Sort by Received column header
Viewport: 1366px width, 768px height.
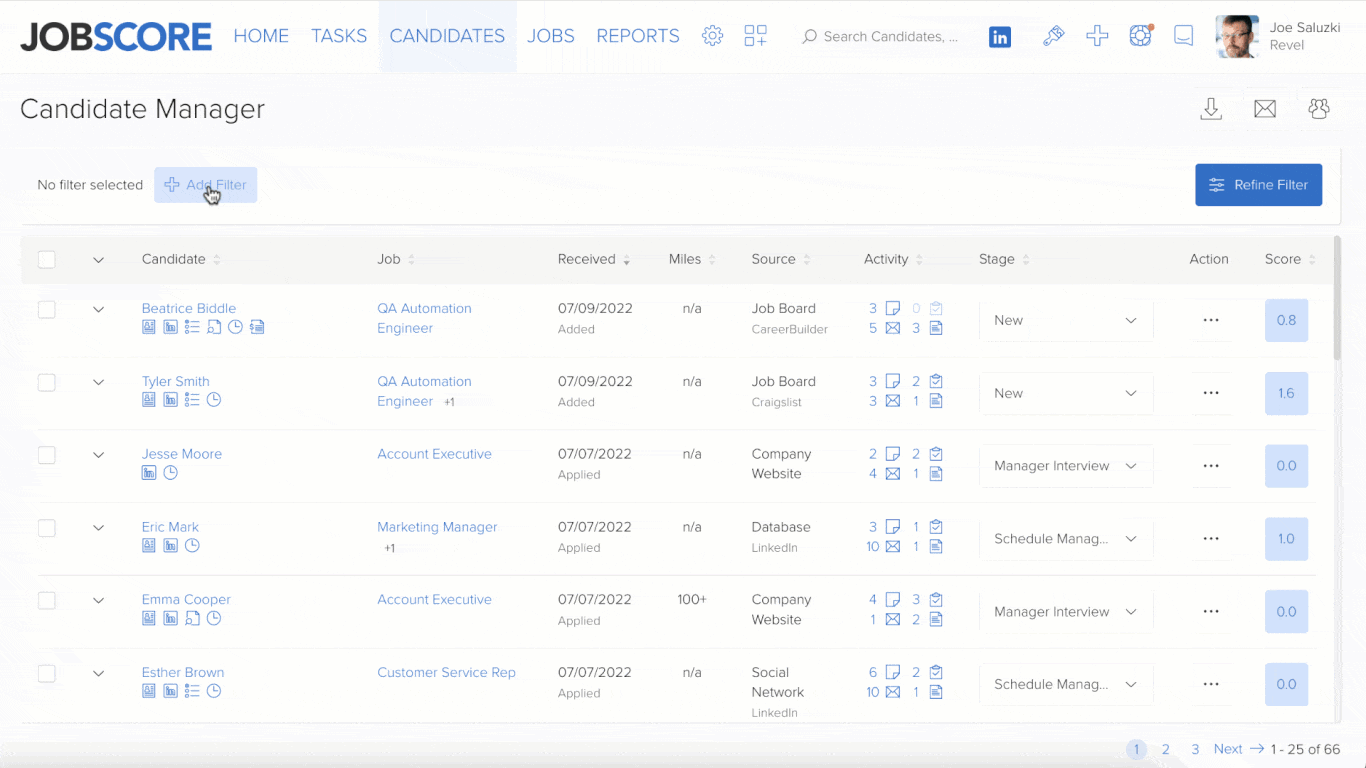click(594, 259)
